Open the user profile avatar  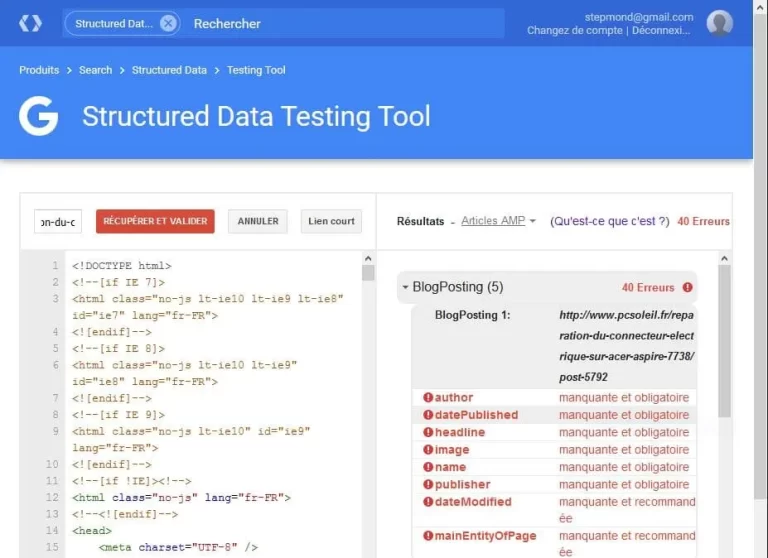point(720,23)
